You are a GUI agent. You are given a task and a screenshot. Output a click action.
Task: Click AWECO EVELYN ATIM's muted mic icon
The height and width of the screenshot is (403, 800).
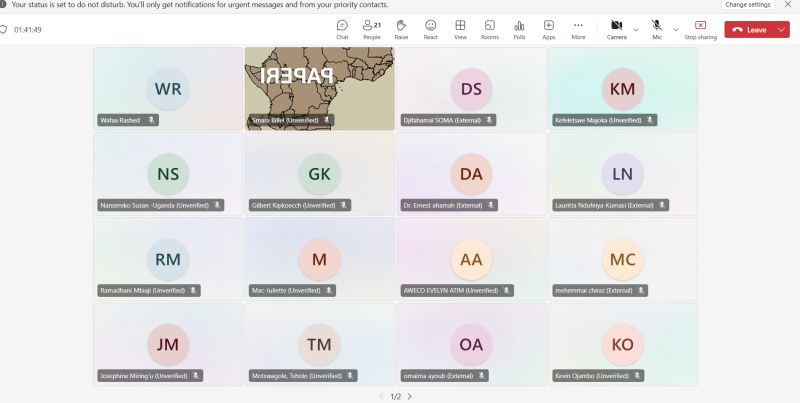506,291
